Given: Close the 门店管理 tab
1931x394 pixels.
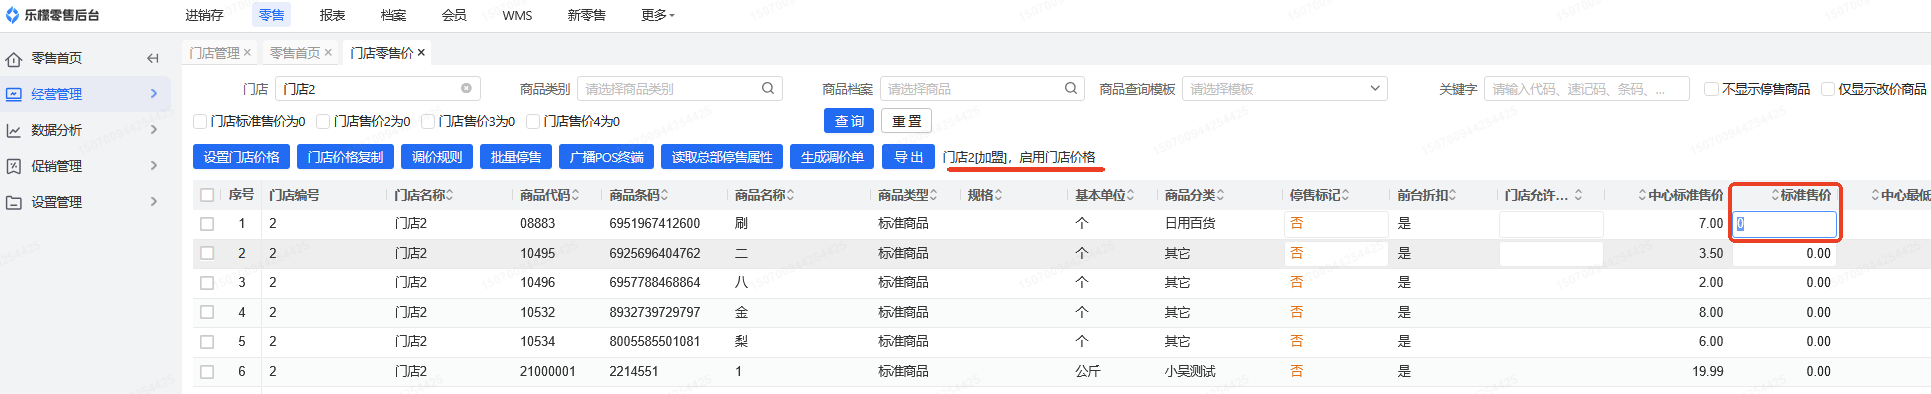Looking at the screenshot, I should pos(247,53).
